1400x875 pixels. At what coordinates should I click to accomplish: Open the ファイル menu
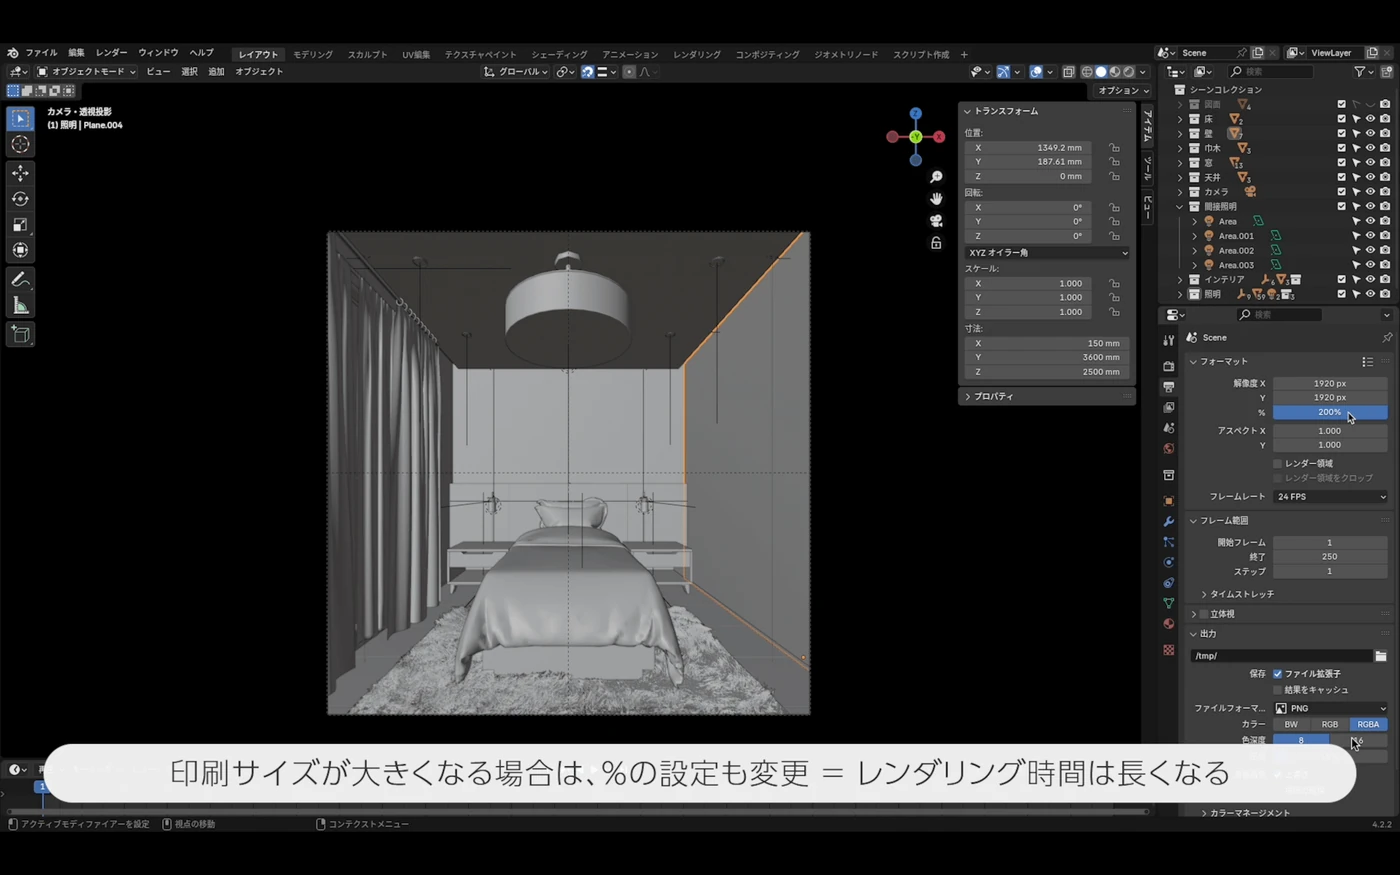(x=41, y=53)
